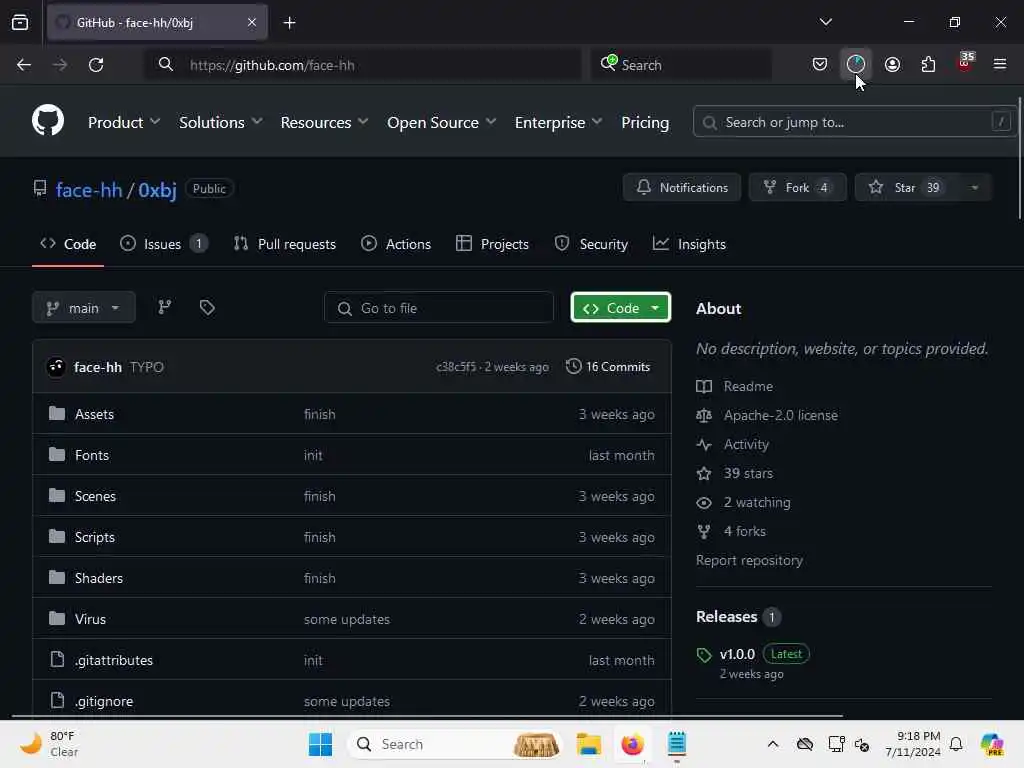
Task: Click the Go to file field
Action: [x=439, y=308]
